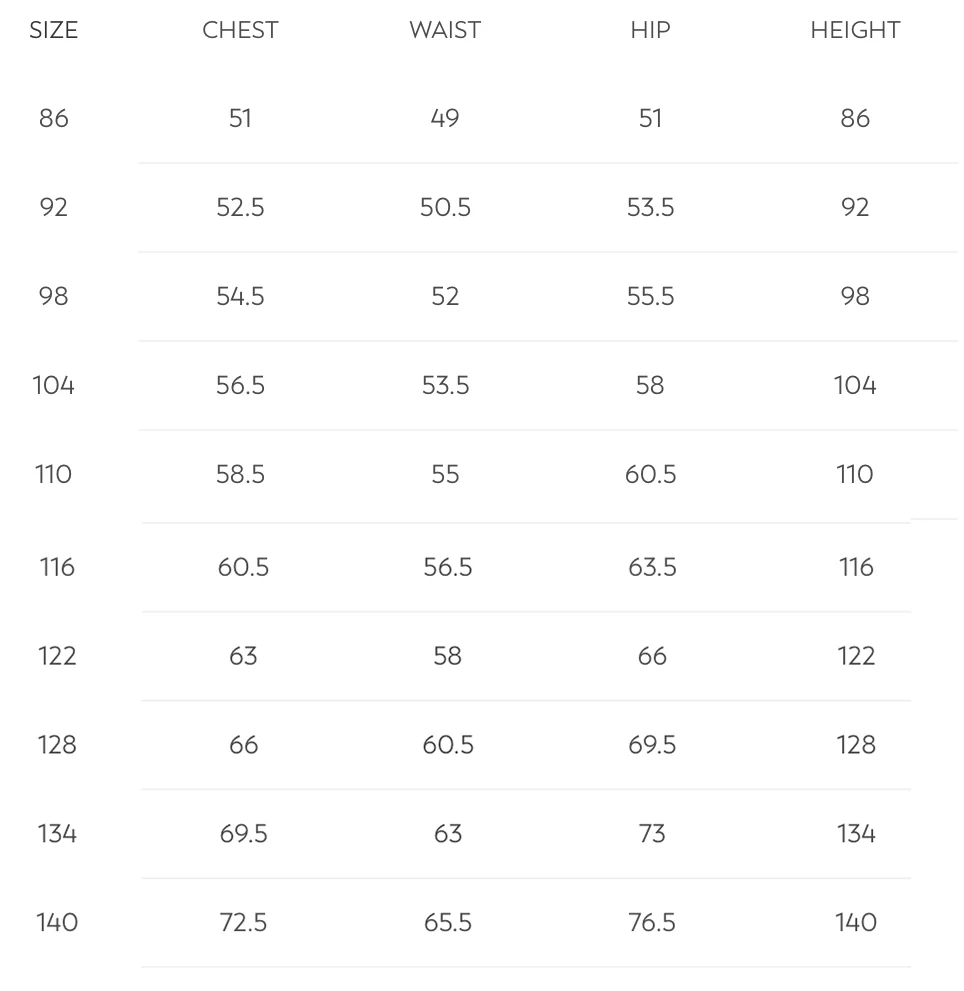
Task: Select size 86 in the SIZE column
Action: pyautogui.click(x=54, y=118)
